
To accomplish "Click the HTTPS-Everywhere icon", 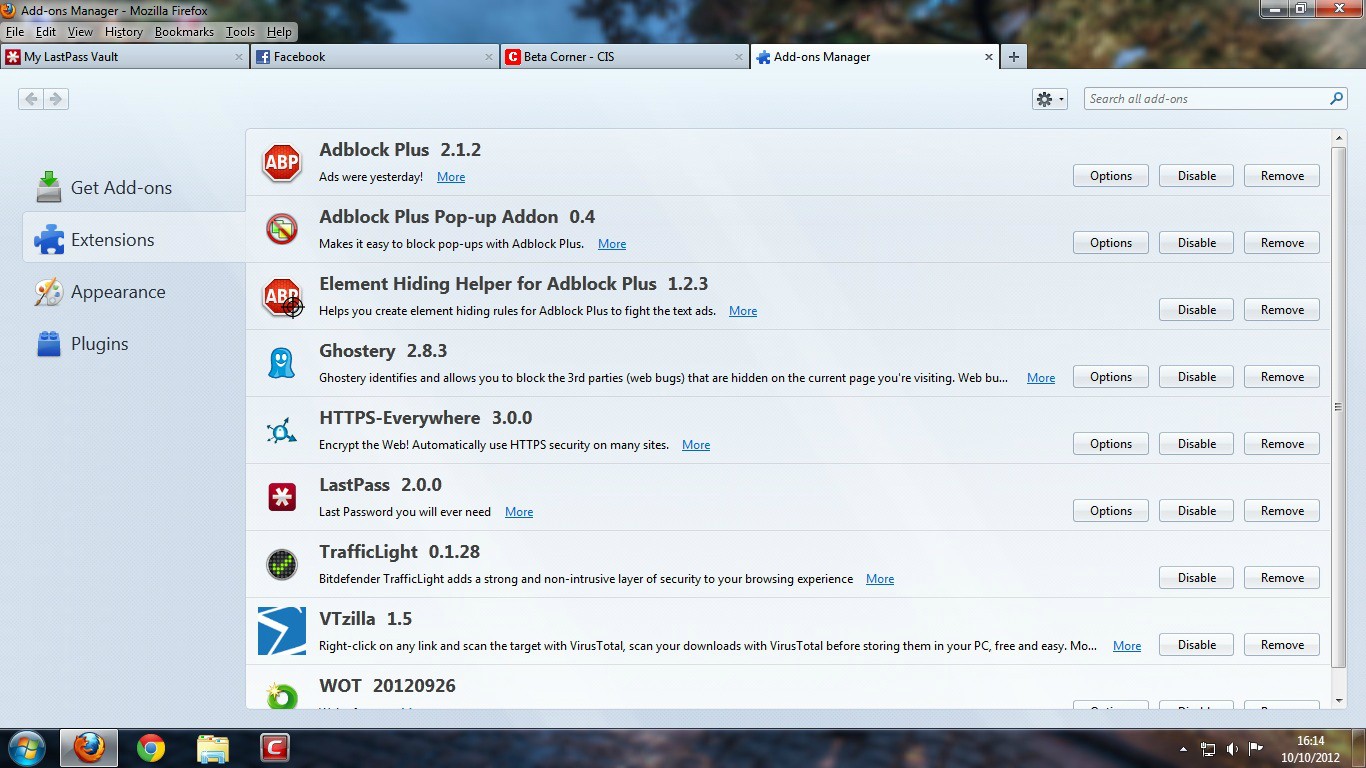I will (x=282, y=431).
